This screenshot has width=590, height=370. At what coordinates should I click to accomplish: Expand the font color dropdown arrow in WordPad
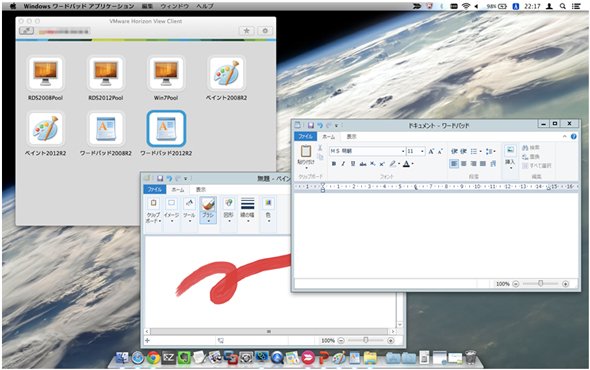413,164
